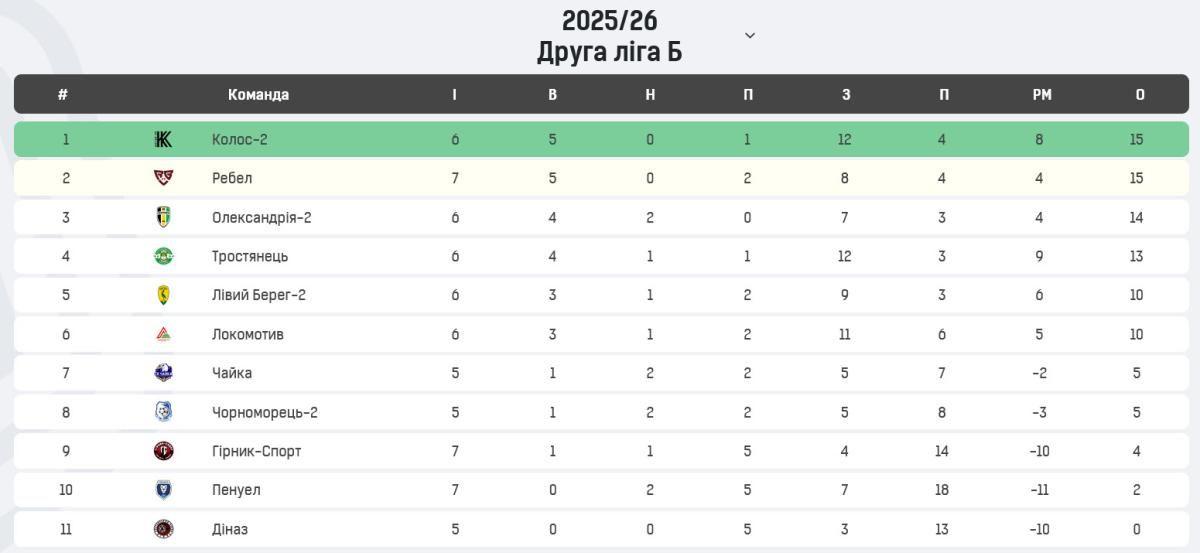The width and height of the screenshot is (1200, 553).
Task: Click the Діназ team logo
Action: point(163,529)
